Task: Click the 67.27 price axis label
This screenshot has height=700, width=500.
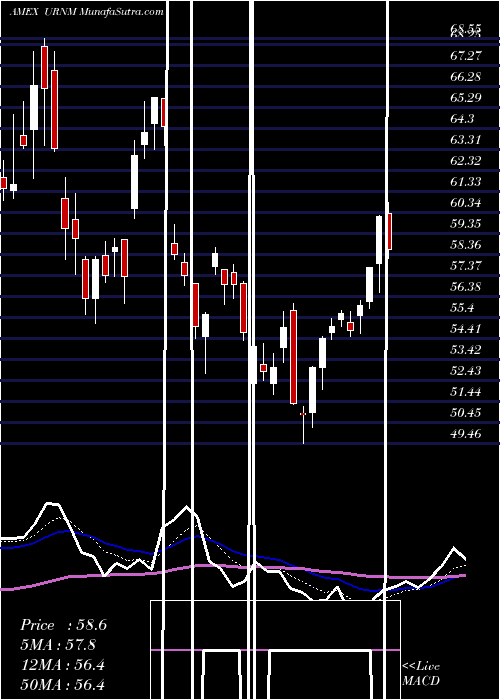Action: pos(466,56)
